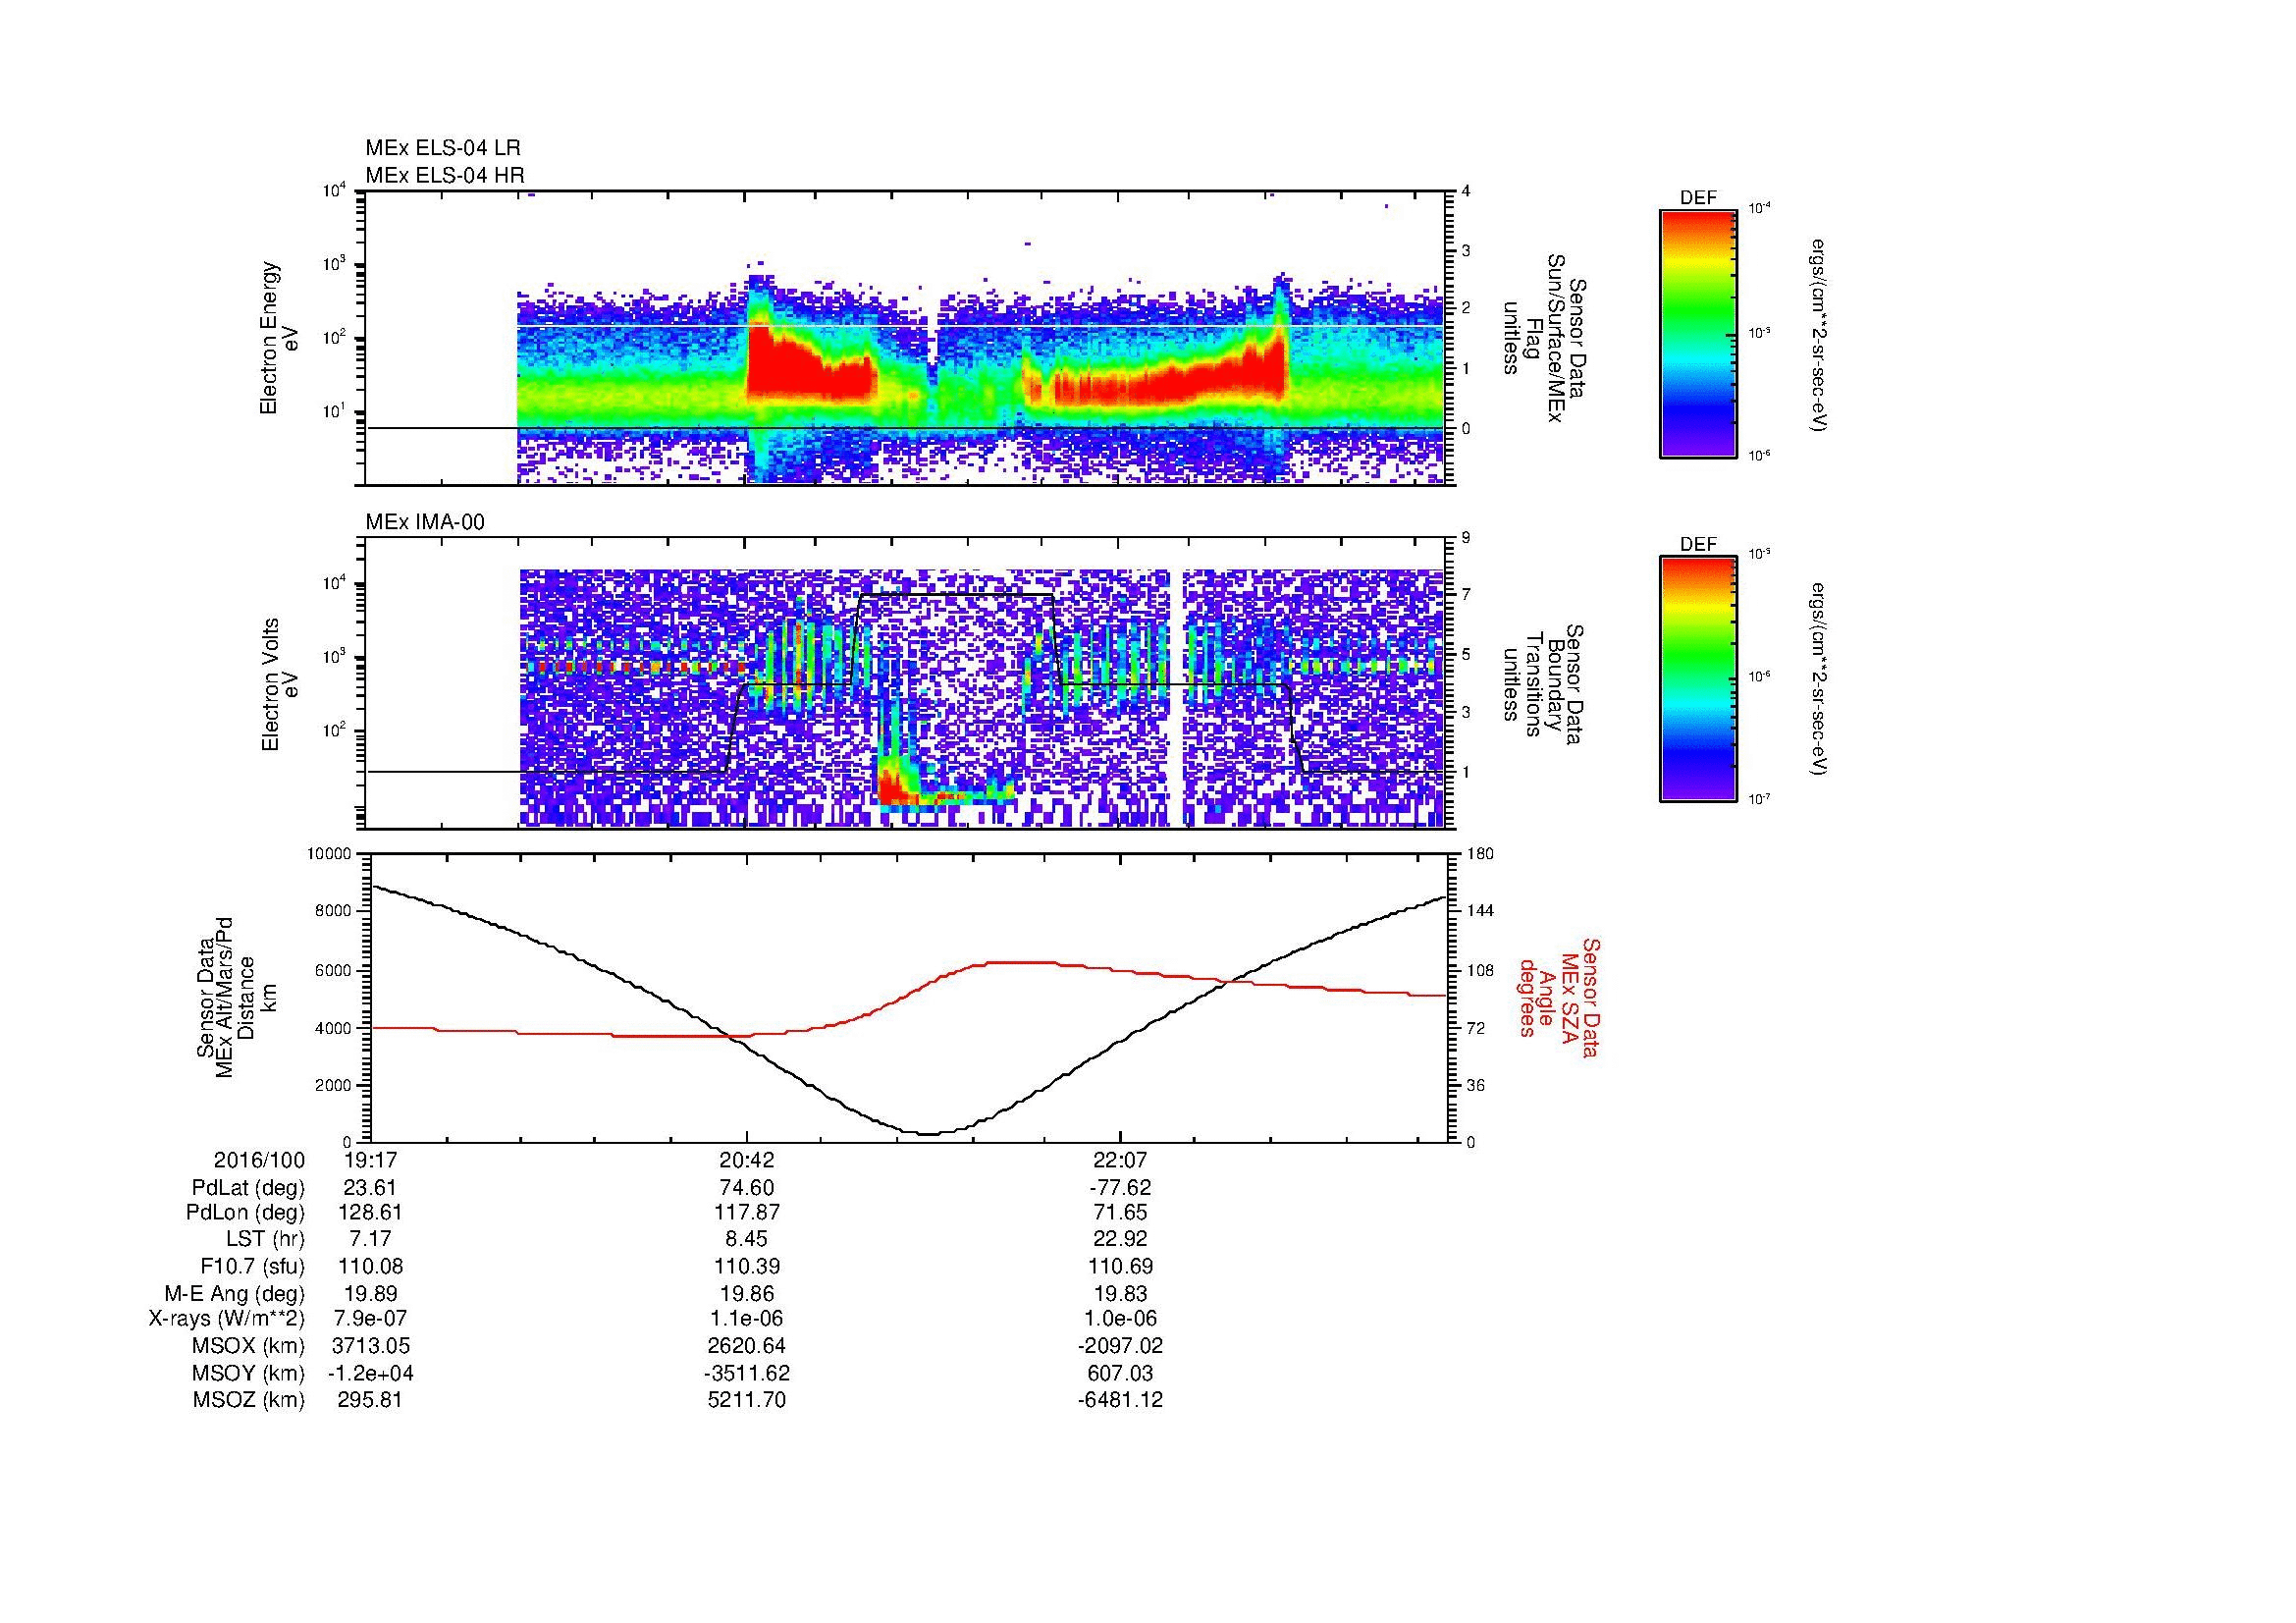Click the LST value '22.92'

(x=1120, y=1240)
